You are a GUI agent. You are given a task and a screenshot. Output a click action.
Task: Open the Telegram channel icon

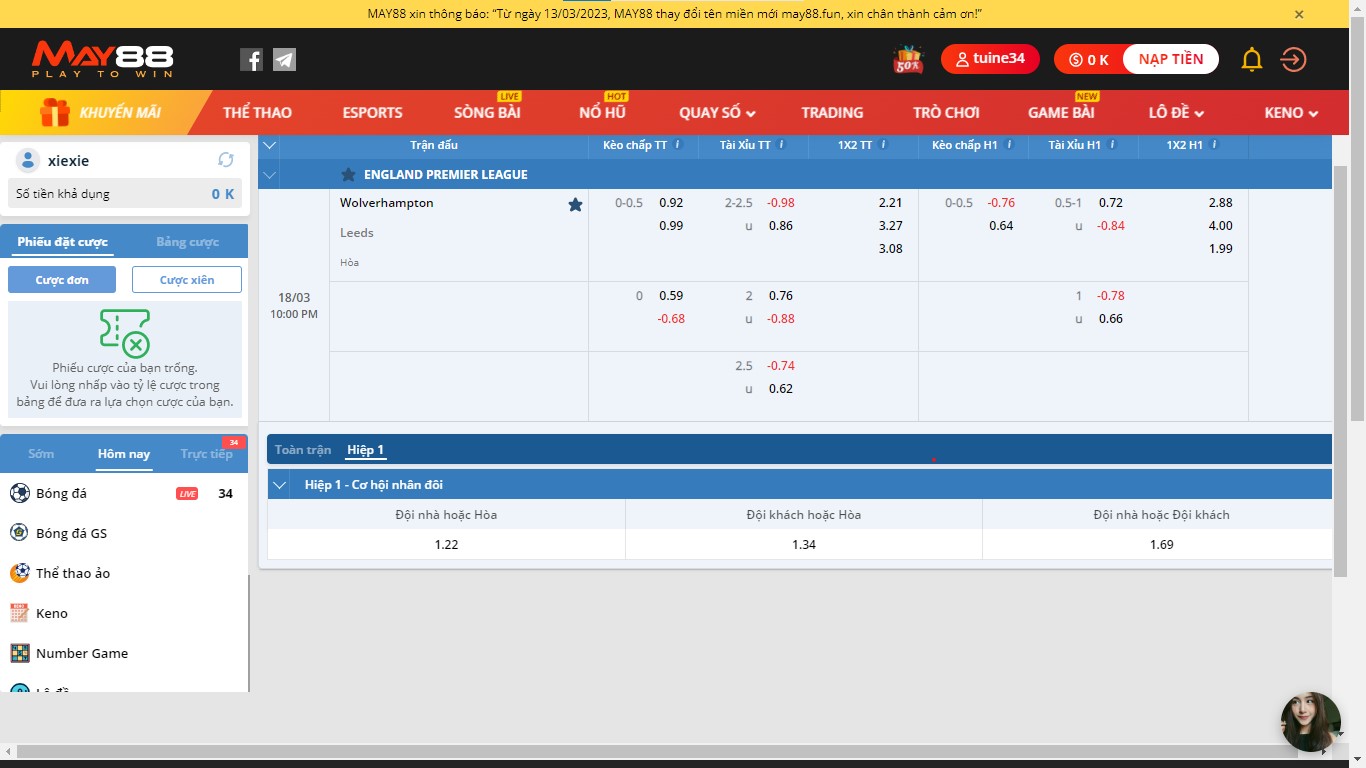pos(285,60)
